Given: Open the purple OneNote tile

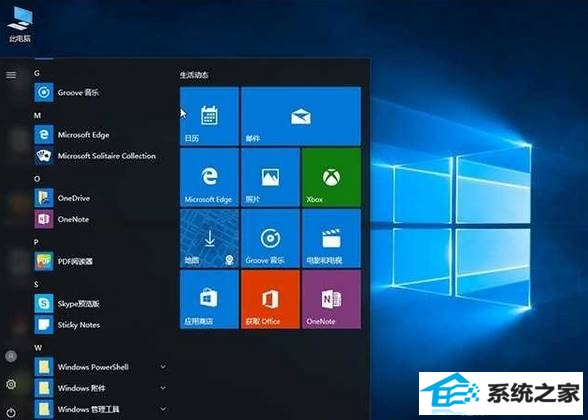Looking at the screenshot, I should point(332,299).
